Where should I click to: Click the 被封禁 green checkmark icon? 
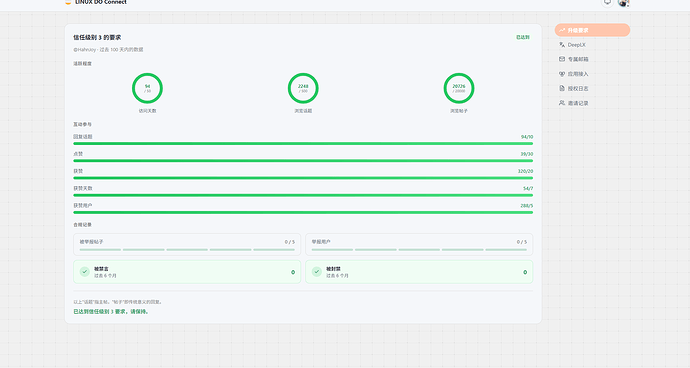click(317, 272)
